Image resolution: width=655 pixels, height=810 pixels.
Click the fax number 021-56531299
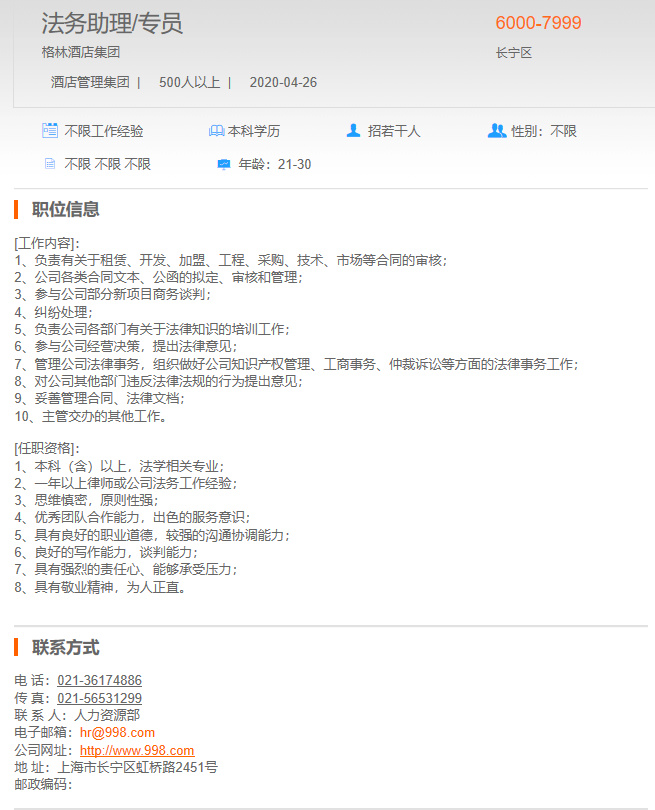point(99,698)
